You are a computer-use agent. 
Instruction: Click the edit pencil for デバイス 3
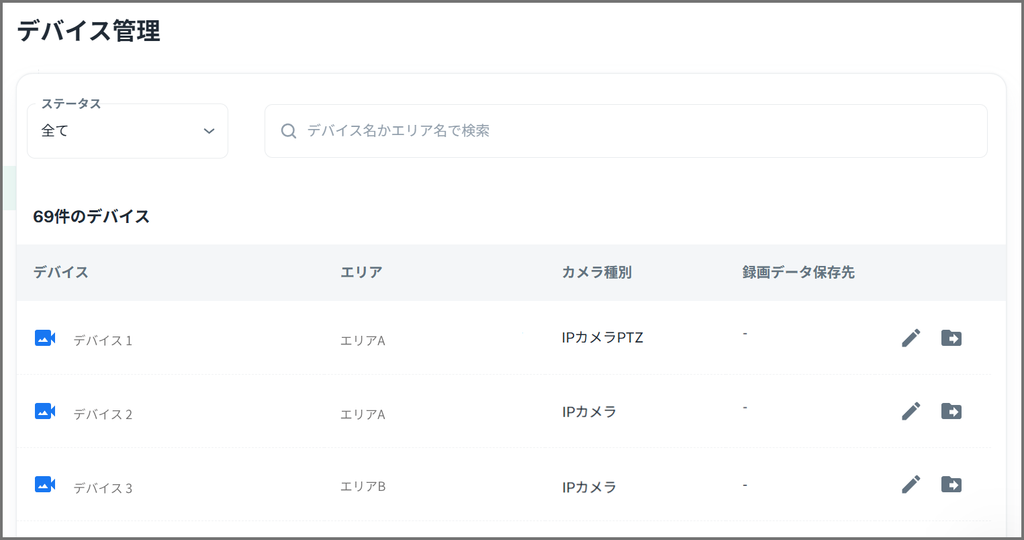[x=910, y=485]
